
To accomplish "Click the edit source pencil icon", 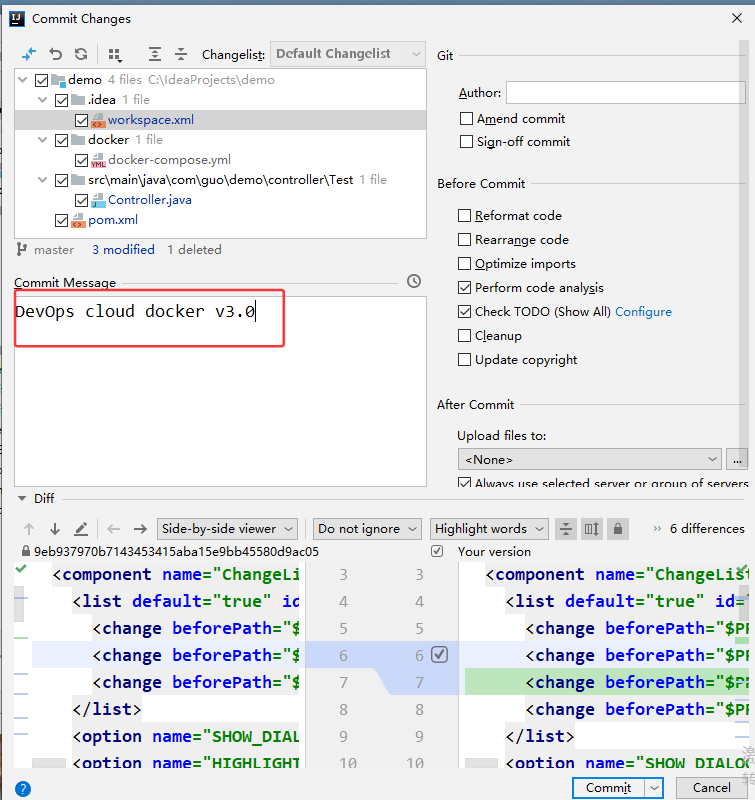I will pyautogui.click(x=81, y=529).
